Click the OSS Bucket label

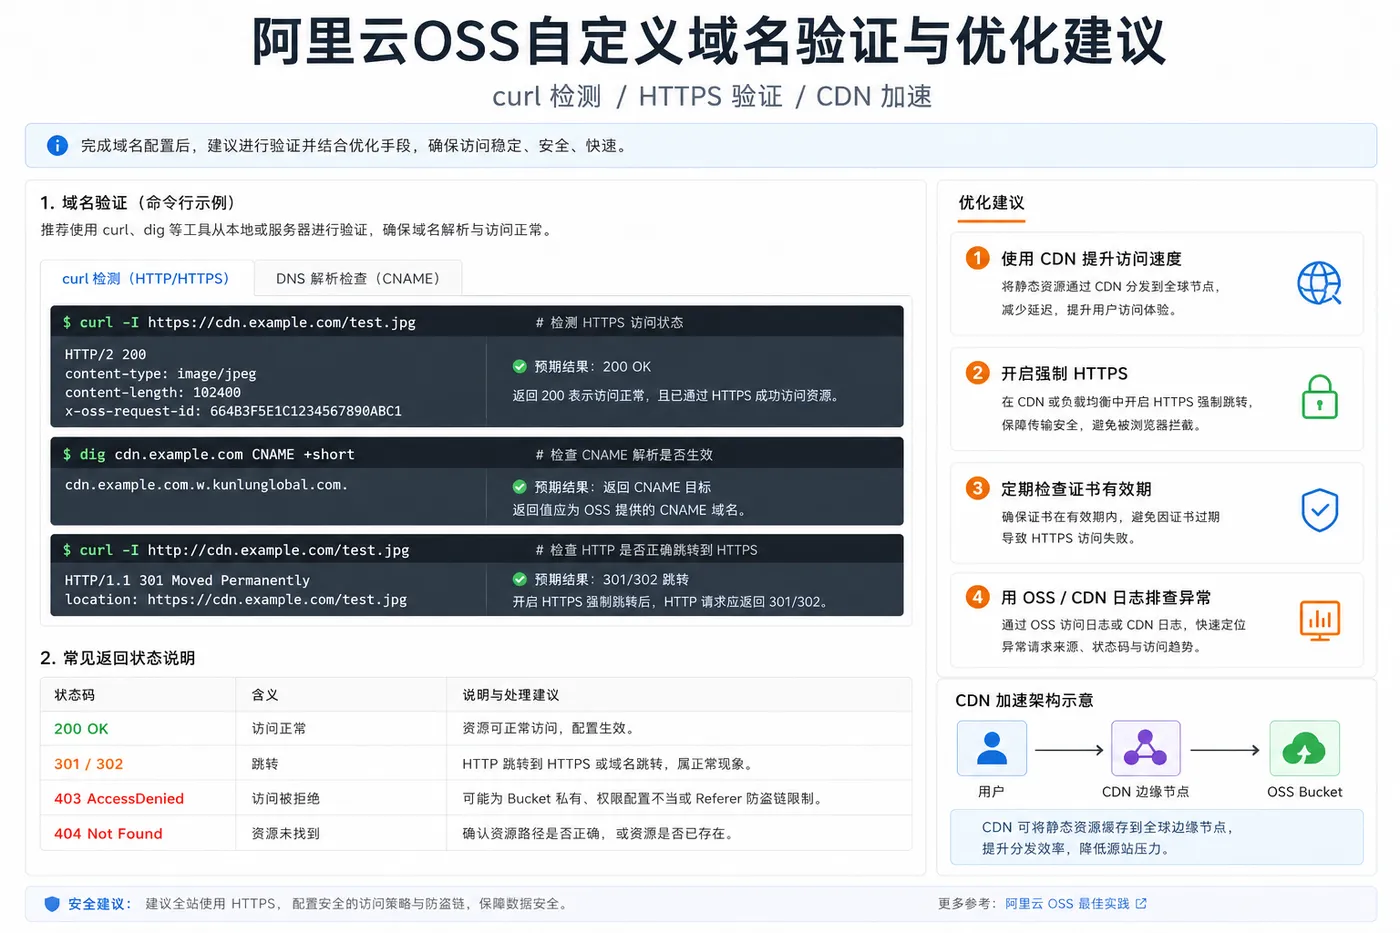point(1304,792)
